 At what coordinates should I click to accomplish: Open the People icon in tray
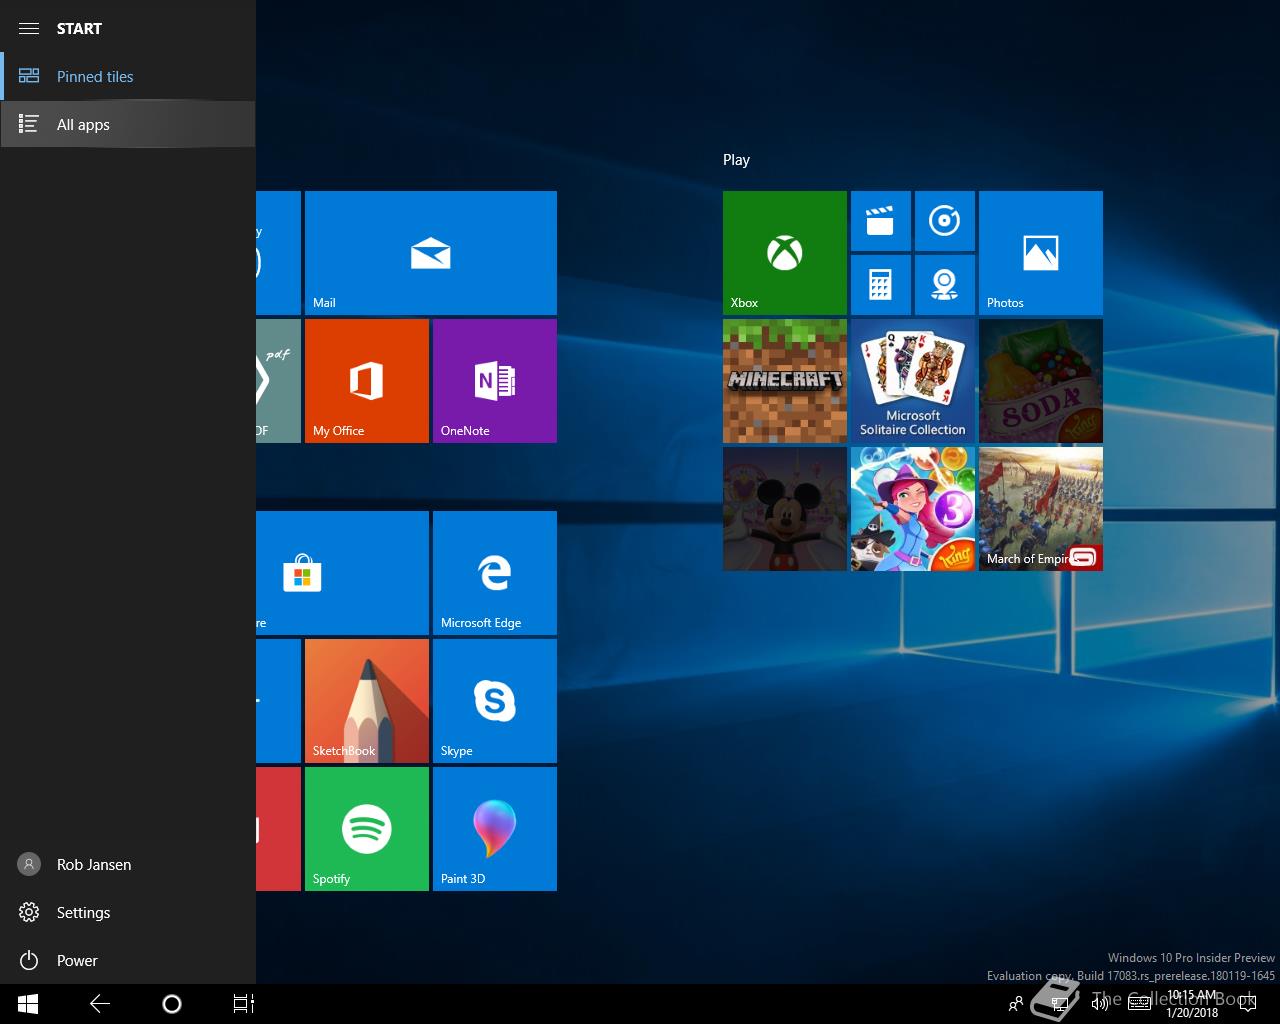pos(1016,1004)
